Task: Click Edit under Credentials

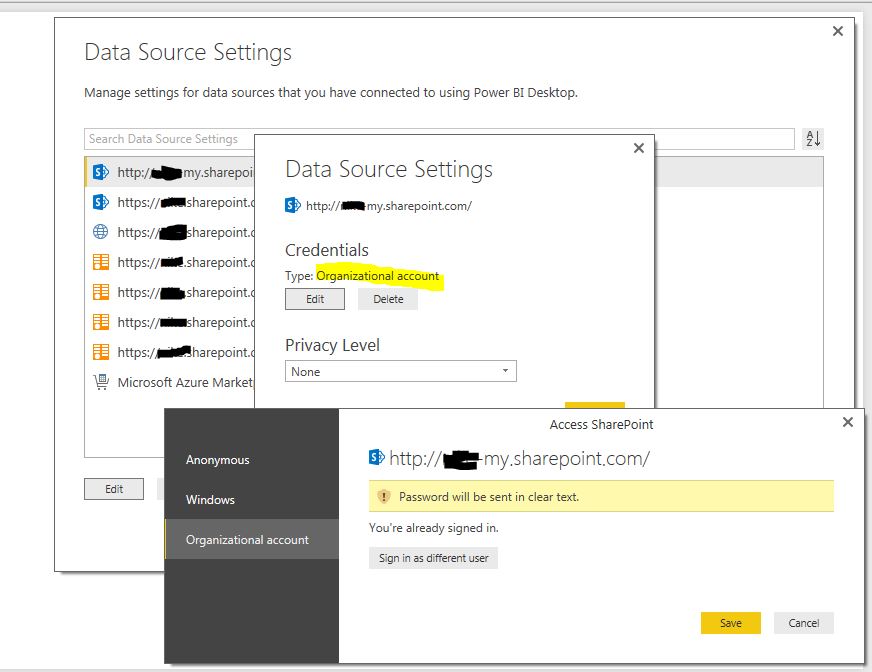Action: [315, 299]
